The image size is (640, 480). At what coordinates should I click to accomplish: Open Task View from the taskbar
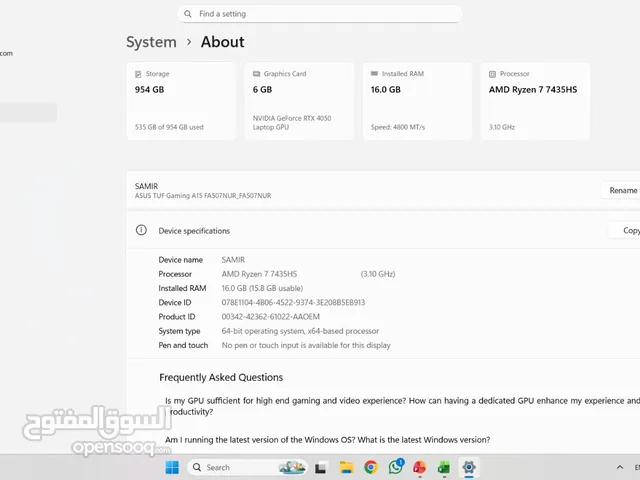pos(321,467)
